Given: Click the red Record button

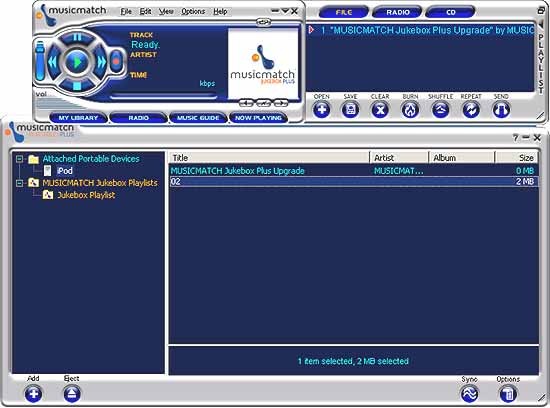Looking at the screenshot, I should (116, 61).
